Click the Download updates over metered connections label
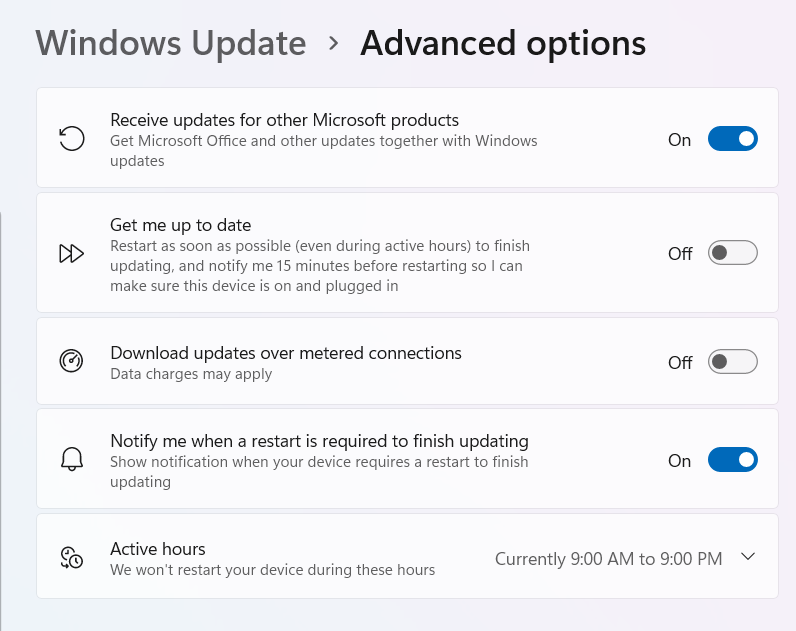Image resolution: width=796 pixels, height=631 pixels. coord(286,353)
